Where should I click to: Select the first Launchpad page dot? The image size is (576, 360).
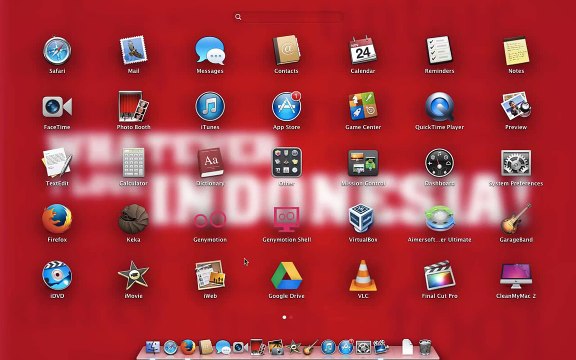point(284,317)
